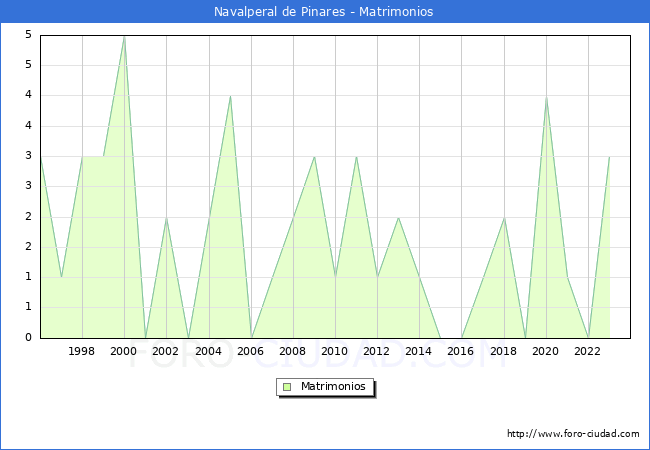Image resolution: width=650 pixels, height=450 pixels.
Task: Select the 2012 x-axis label
Action: 377,351
